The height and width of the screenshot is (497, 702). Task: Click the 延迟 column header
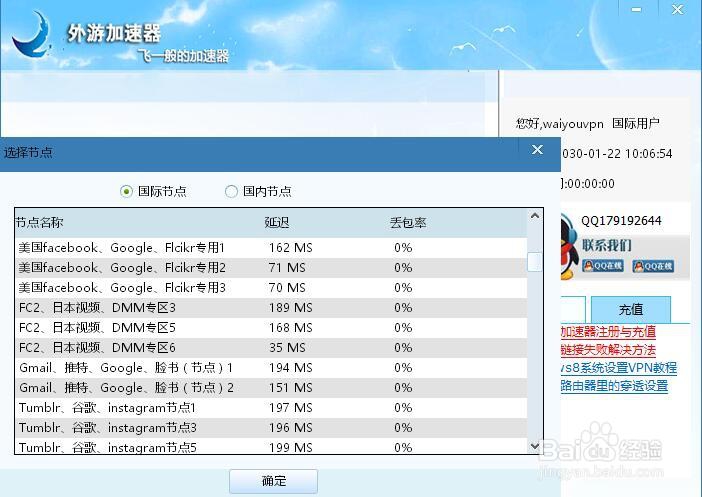[x=277, y=223]
